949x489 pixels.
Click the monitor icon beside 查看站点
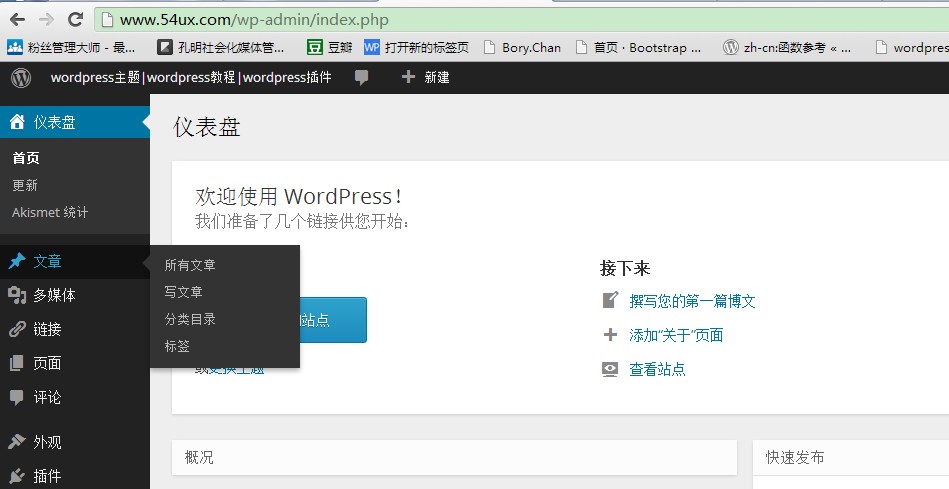610,369
